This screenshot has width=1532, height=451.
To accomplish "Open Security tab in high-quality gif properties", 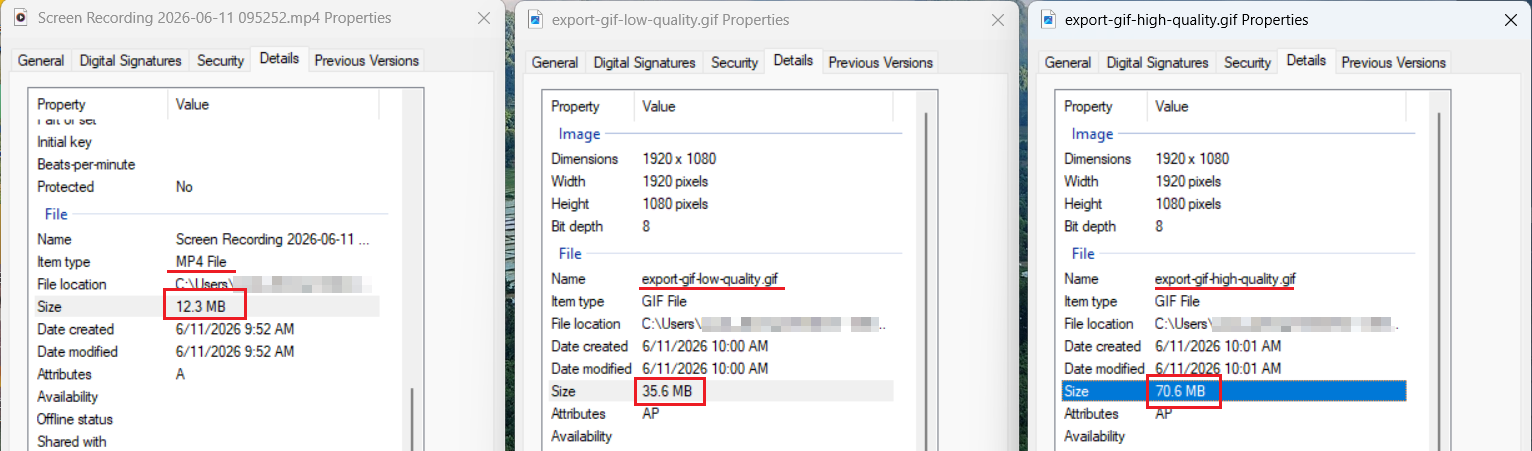I will (x=1247, y=62).
